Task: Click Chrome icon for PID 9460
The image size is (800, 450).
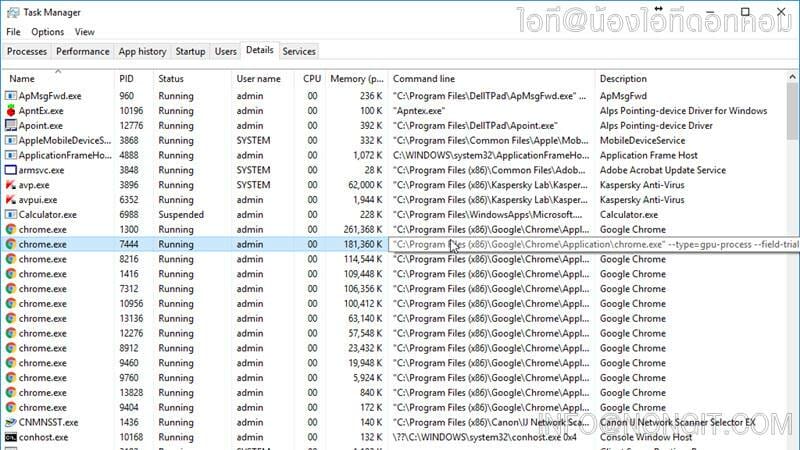Action: click(11, 363)
